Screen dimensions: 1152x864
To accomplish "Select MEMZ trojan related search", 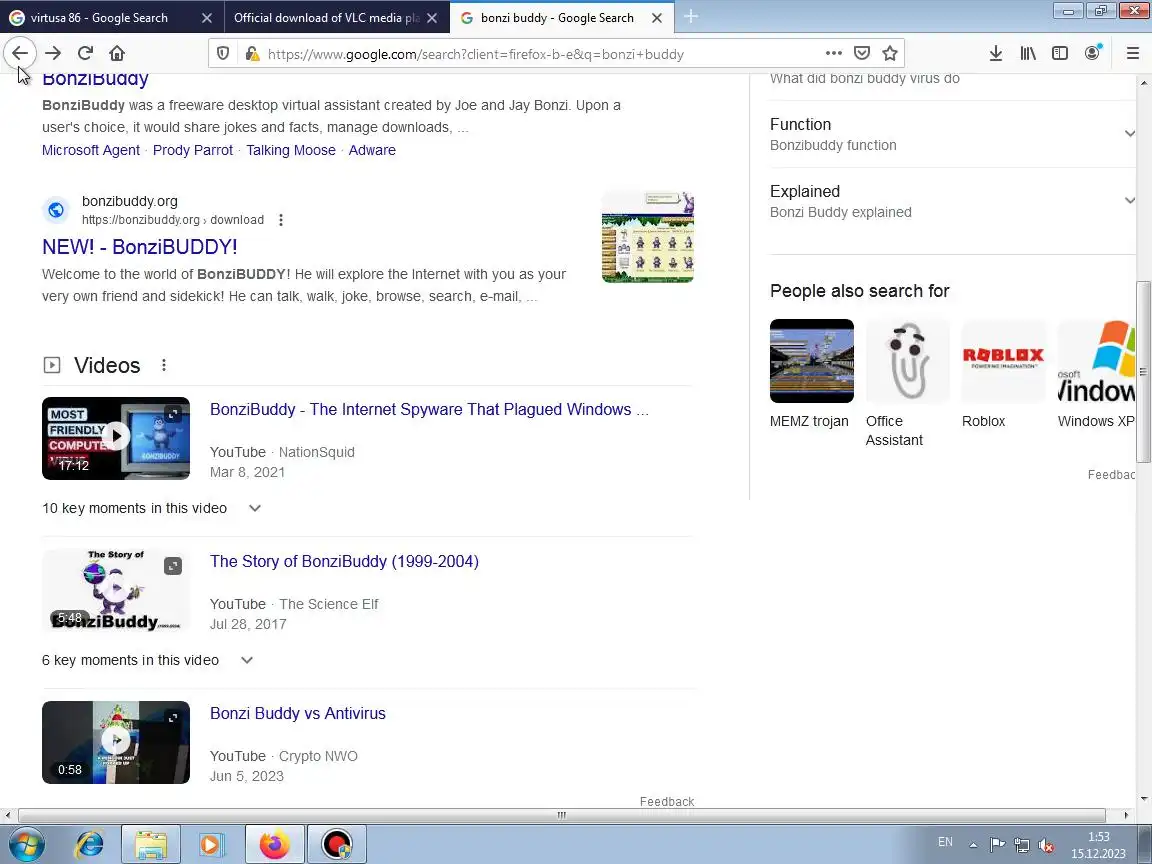I will coord(811,374).
